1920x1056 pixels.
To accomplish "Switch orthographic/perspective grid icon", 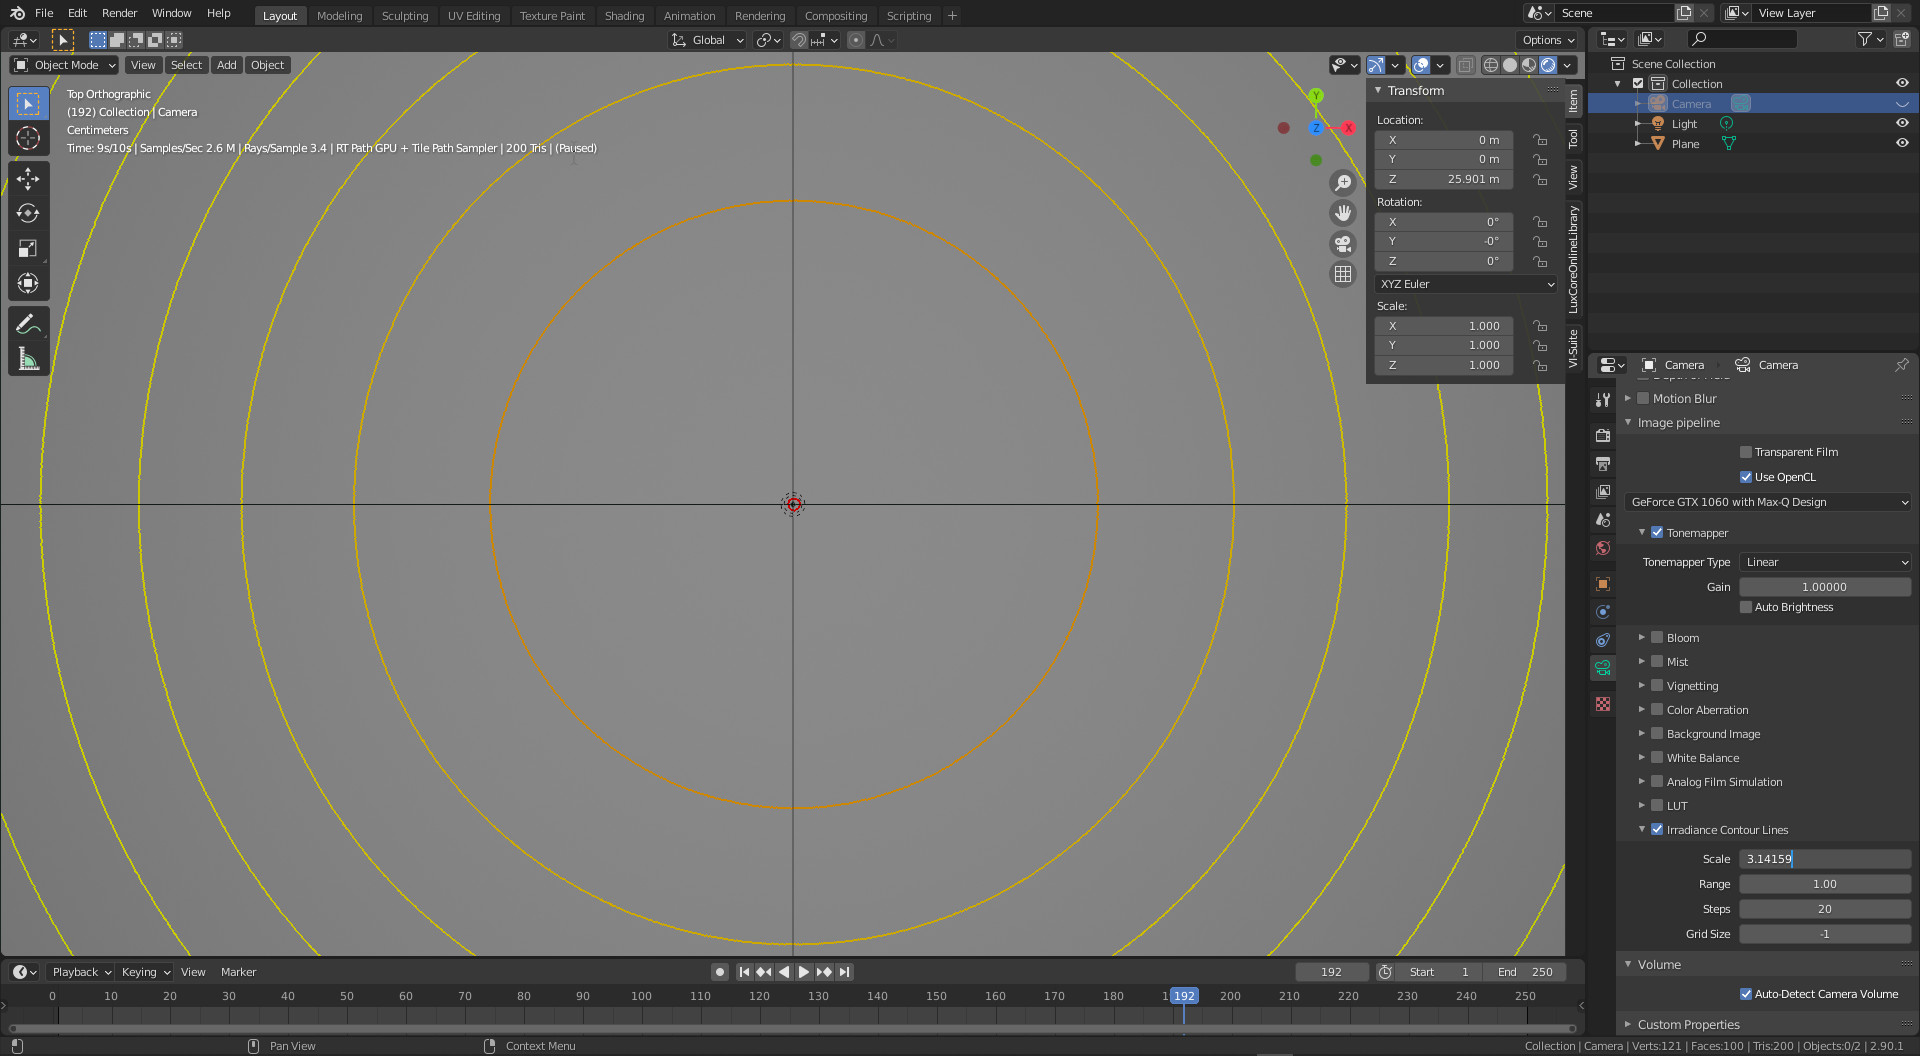I will pyautogui.click(x=1343, y=273).
